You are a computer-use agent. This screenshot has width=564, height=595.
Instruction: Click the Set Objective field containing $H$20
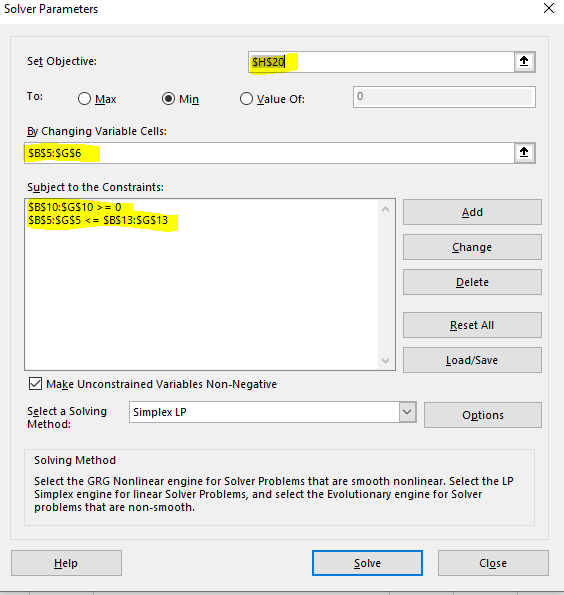click(381, 62)
